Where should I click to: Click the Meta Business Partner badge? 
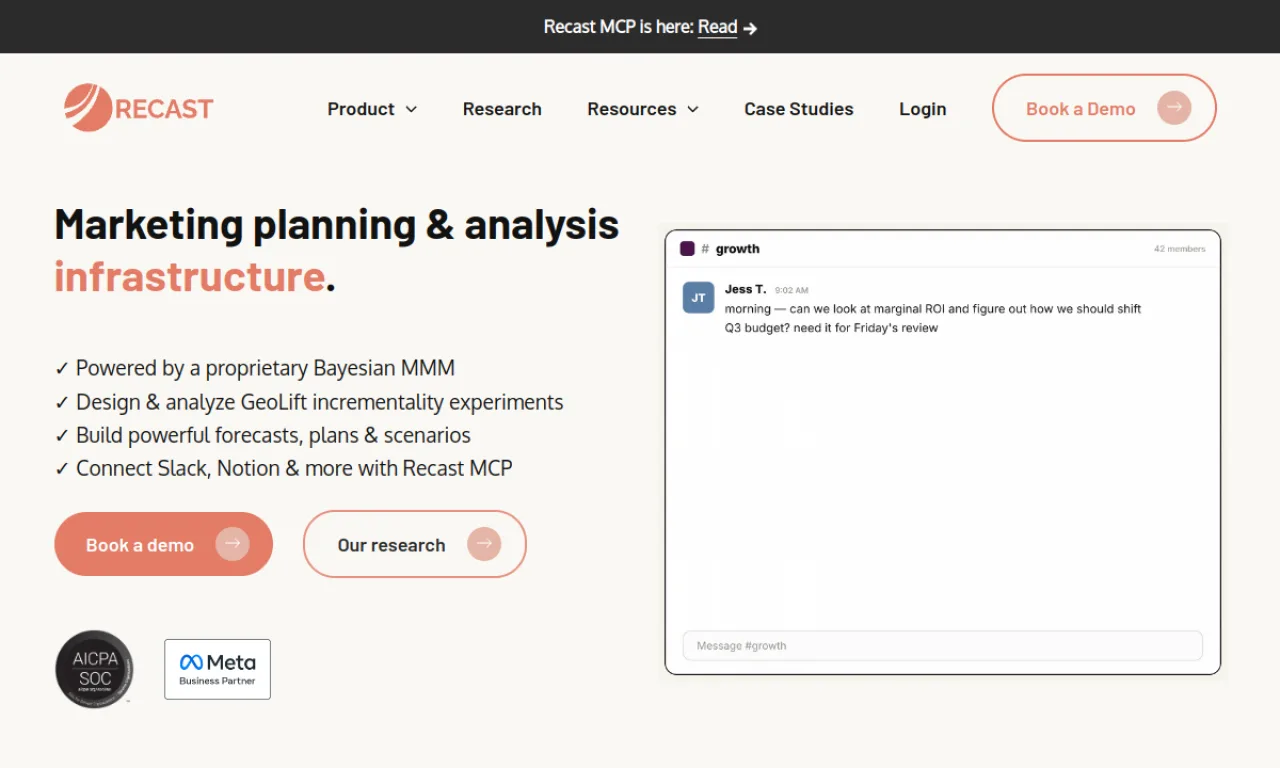click(x=217, y=669)
